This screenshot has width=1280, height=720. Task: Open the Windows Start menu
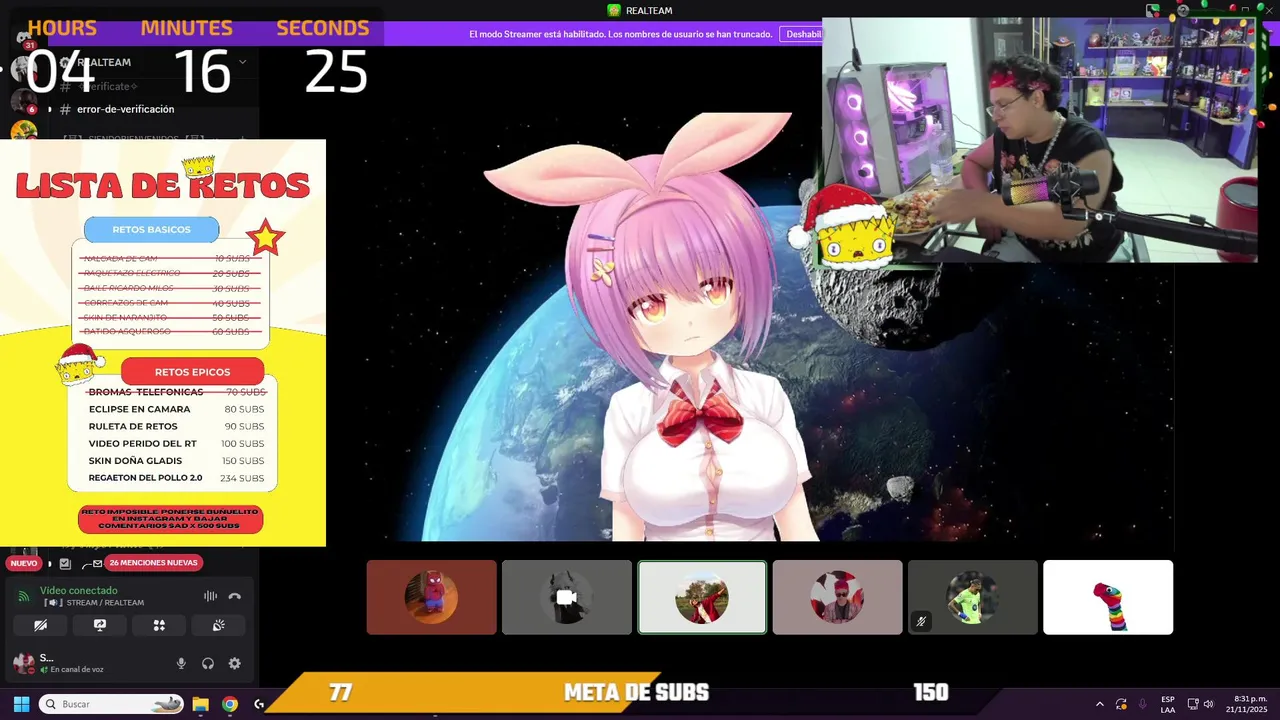point(21,704)
